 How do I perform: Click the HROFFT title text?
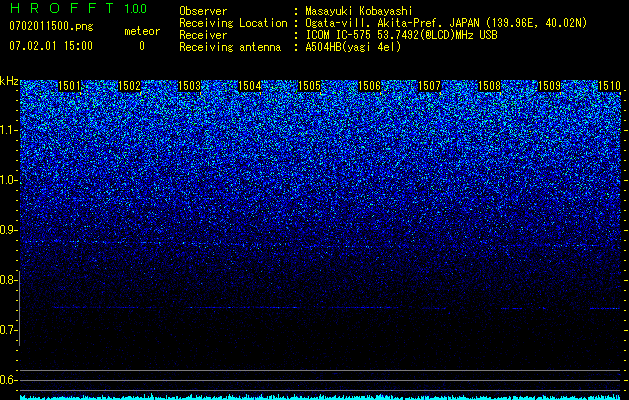(62, 8)
